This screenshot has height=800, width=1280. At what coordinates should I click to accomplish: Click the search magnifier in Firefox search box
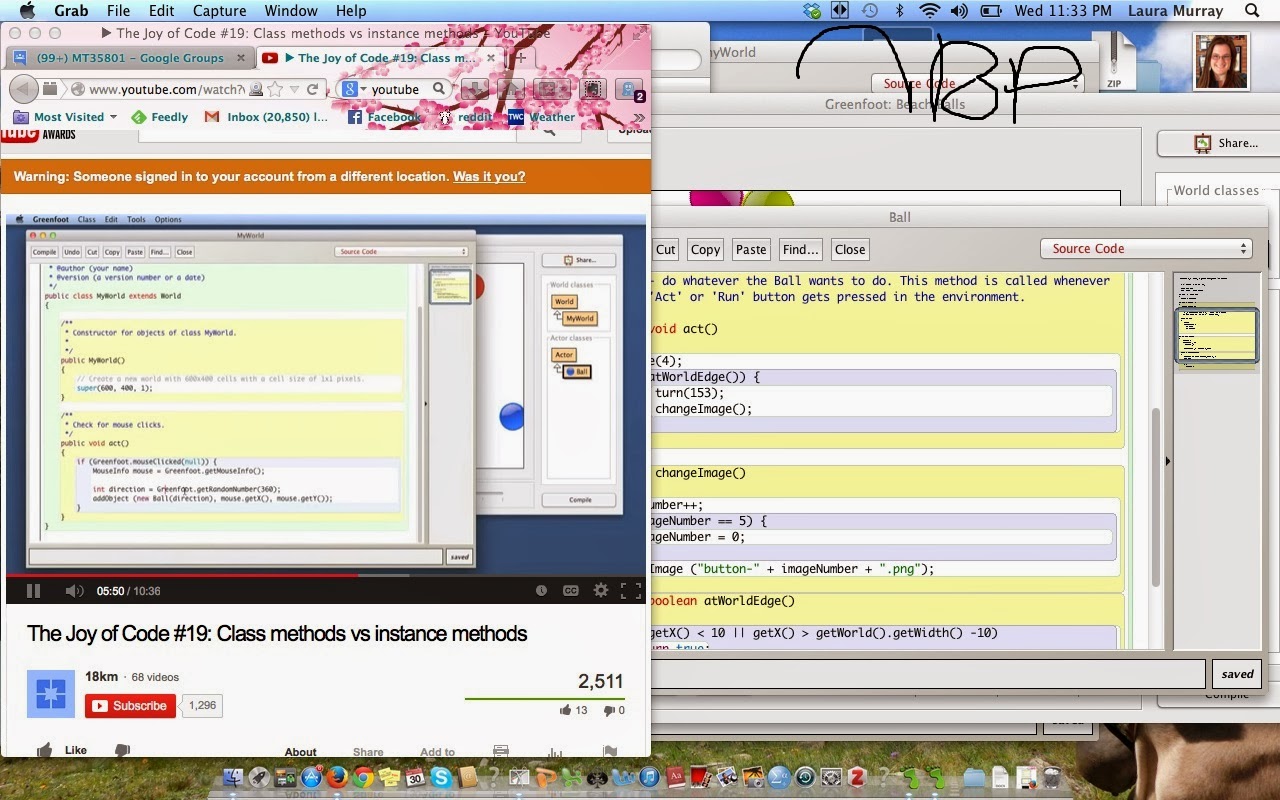coord(438,89)
